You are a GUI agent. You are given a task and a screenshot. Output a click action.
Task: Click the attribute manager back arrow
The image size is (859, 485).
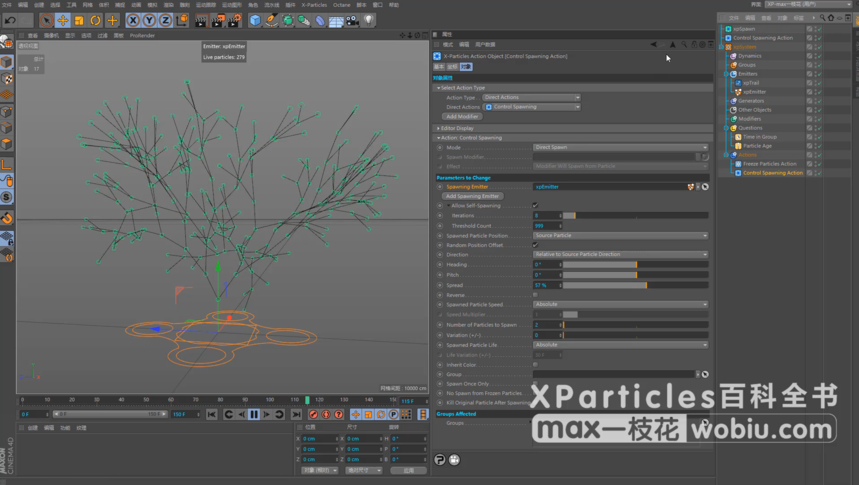click(653, 44)
